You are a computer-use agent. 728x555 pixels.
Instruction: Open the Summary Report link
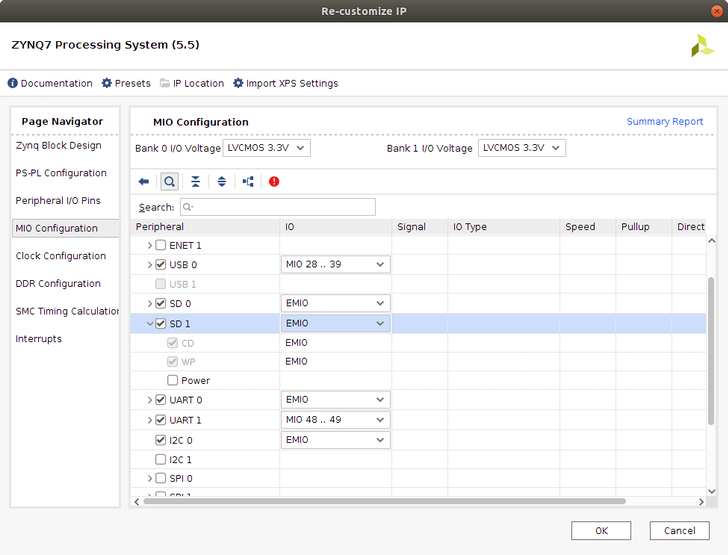point(664,122)
